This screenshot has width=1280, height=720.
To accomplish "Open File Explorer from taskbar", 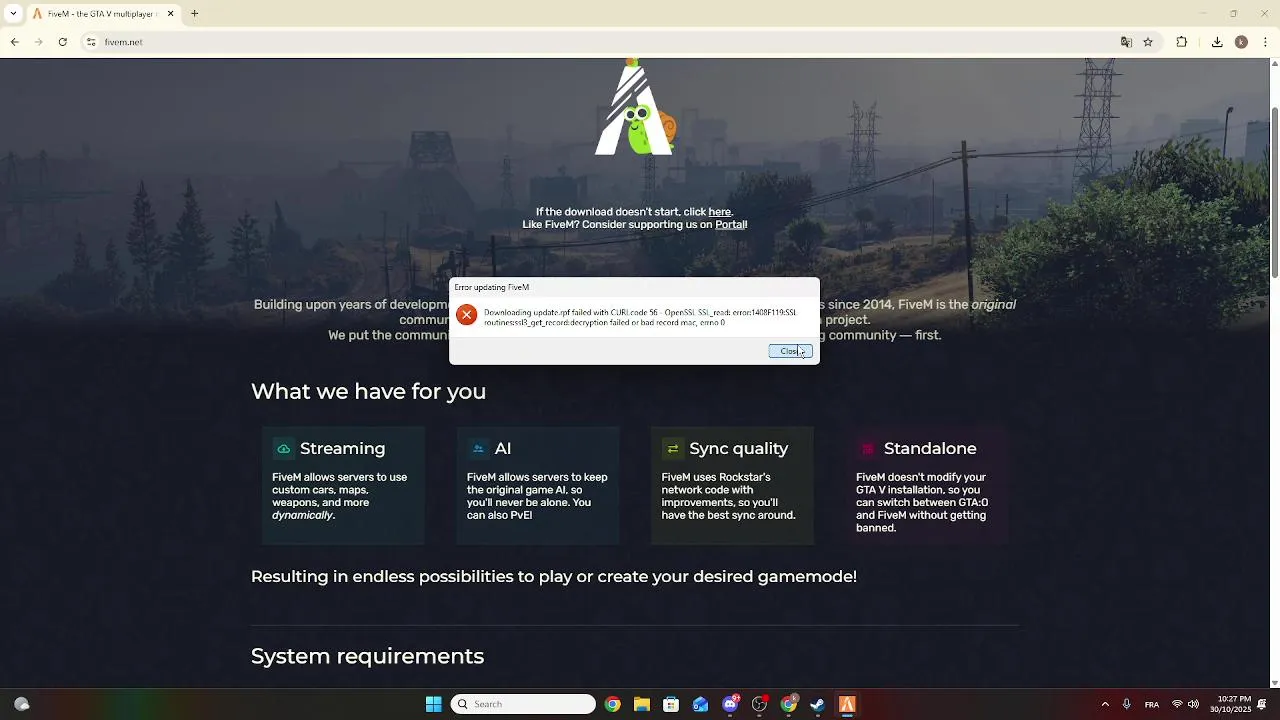I will coord(642,704).
